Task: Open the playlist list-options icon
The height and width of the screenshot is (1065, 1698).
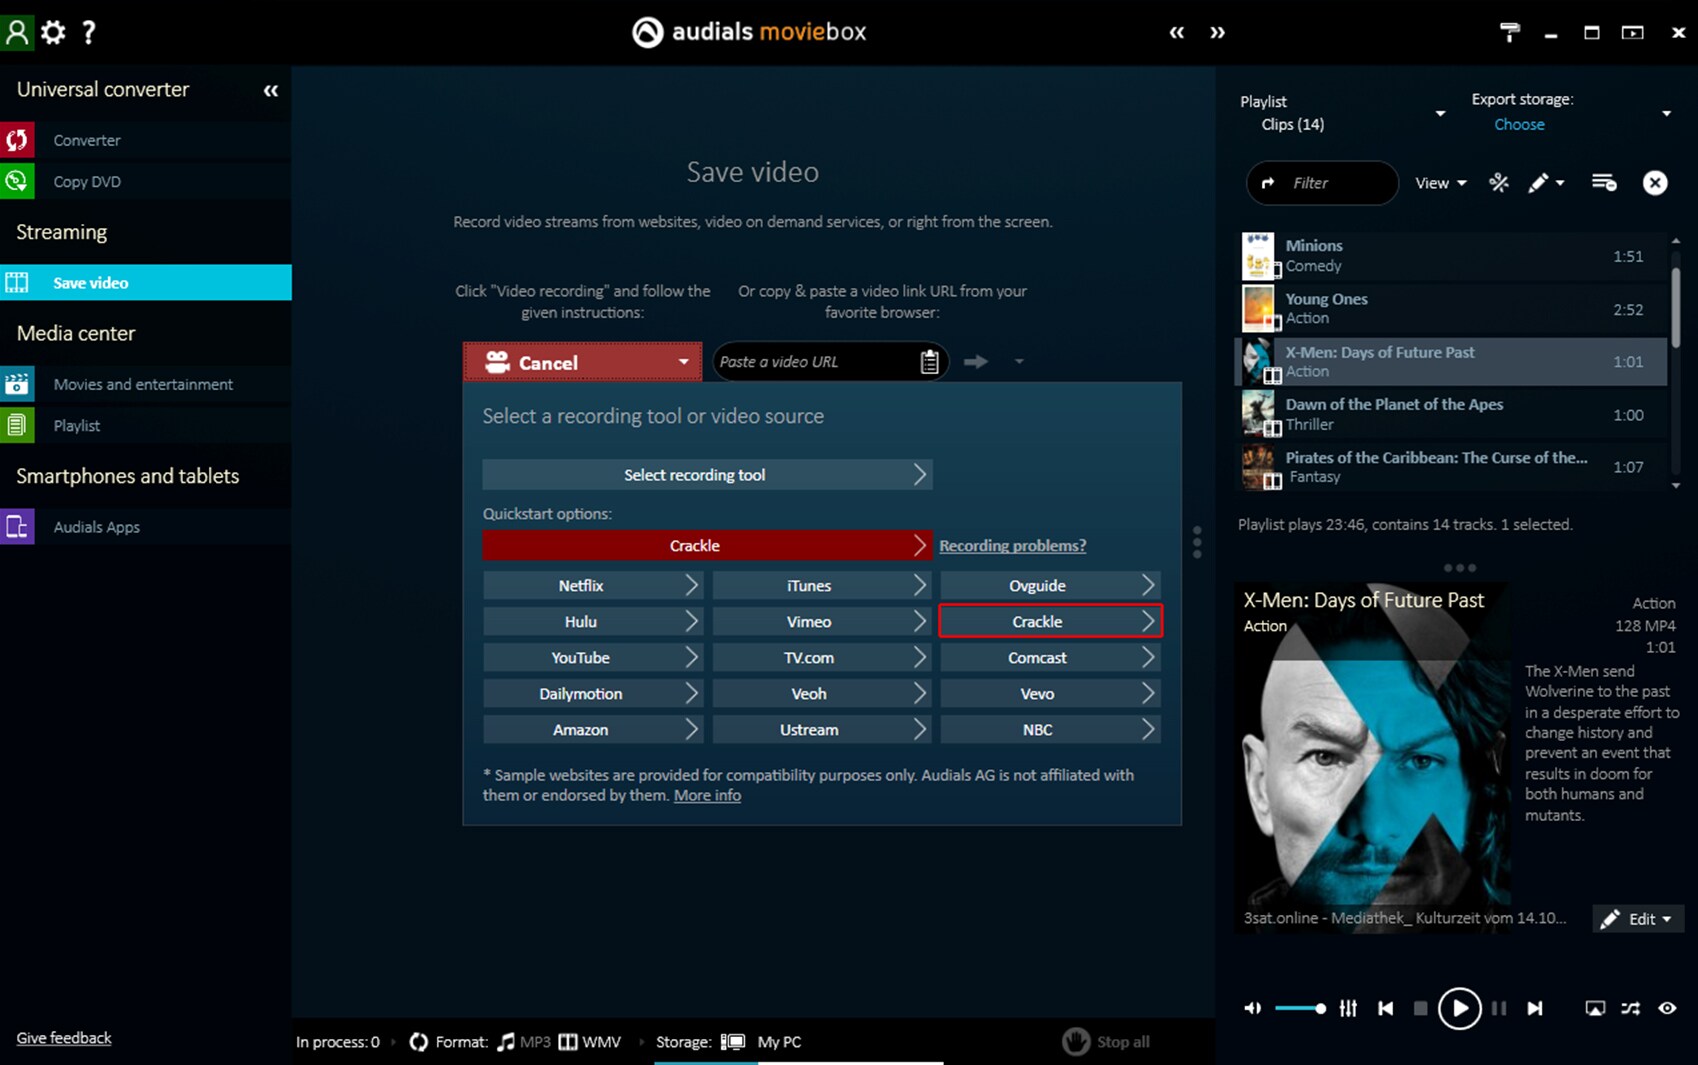Action: click(x=1604, y=182)
